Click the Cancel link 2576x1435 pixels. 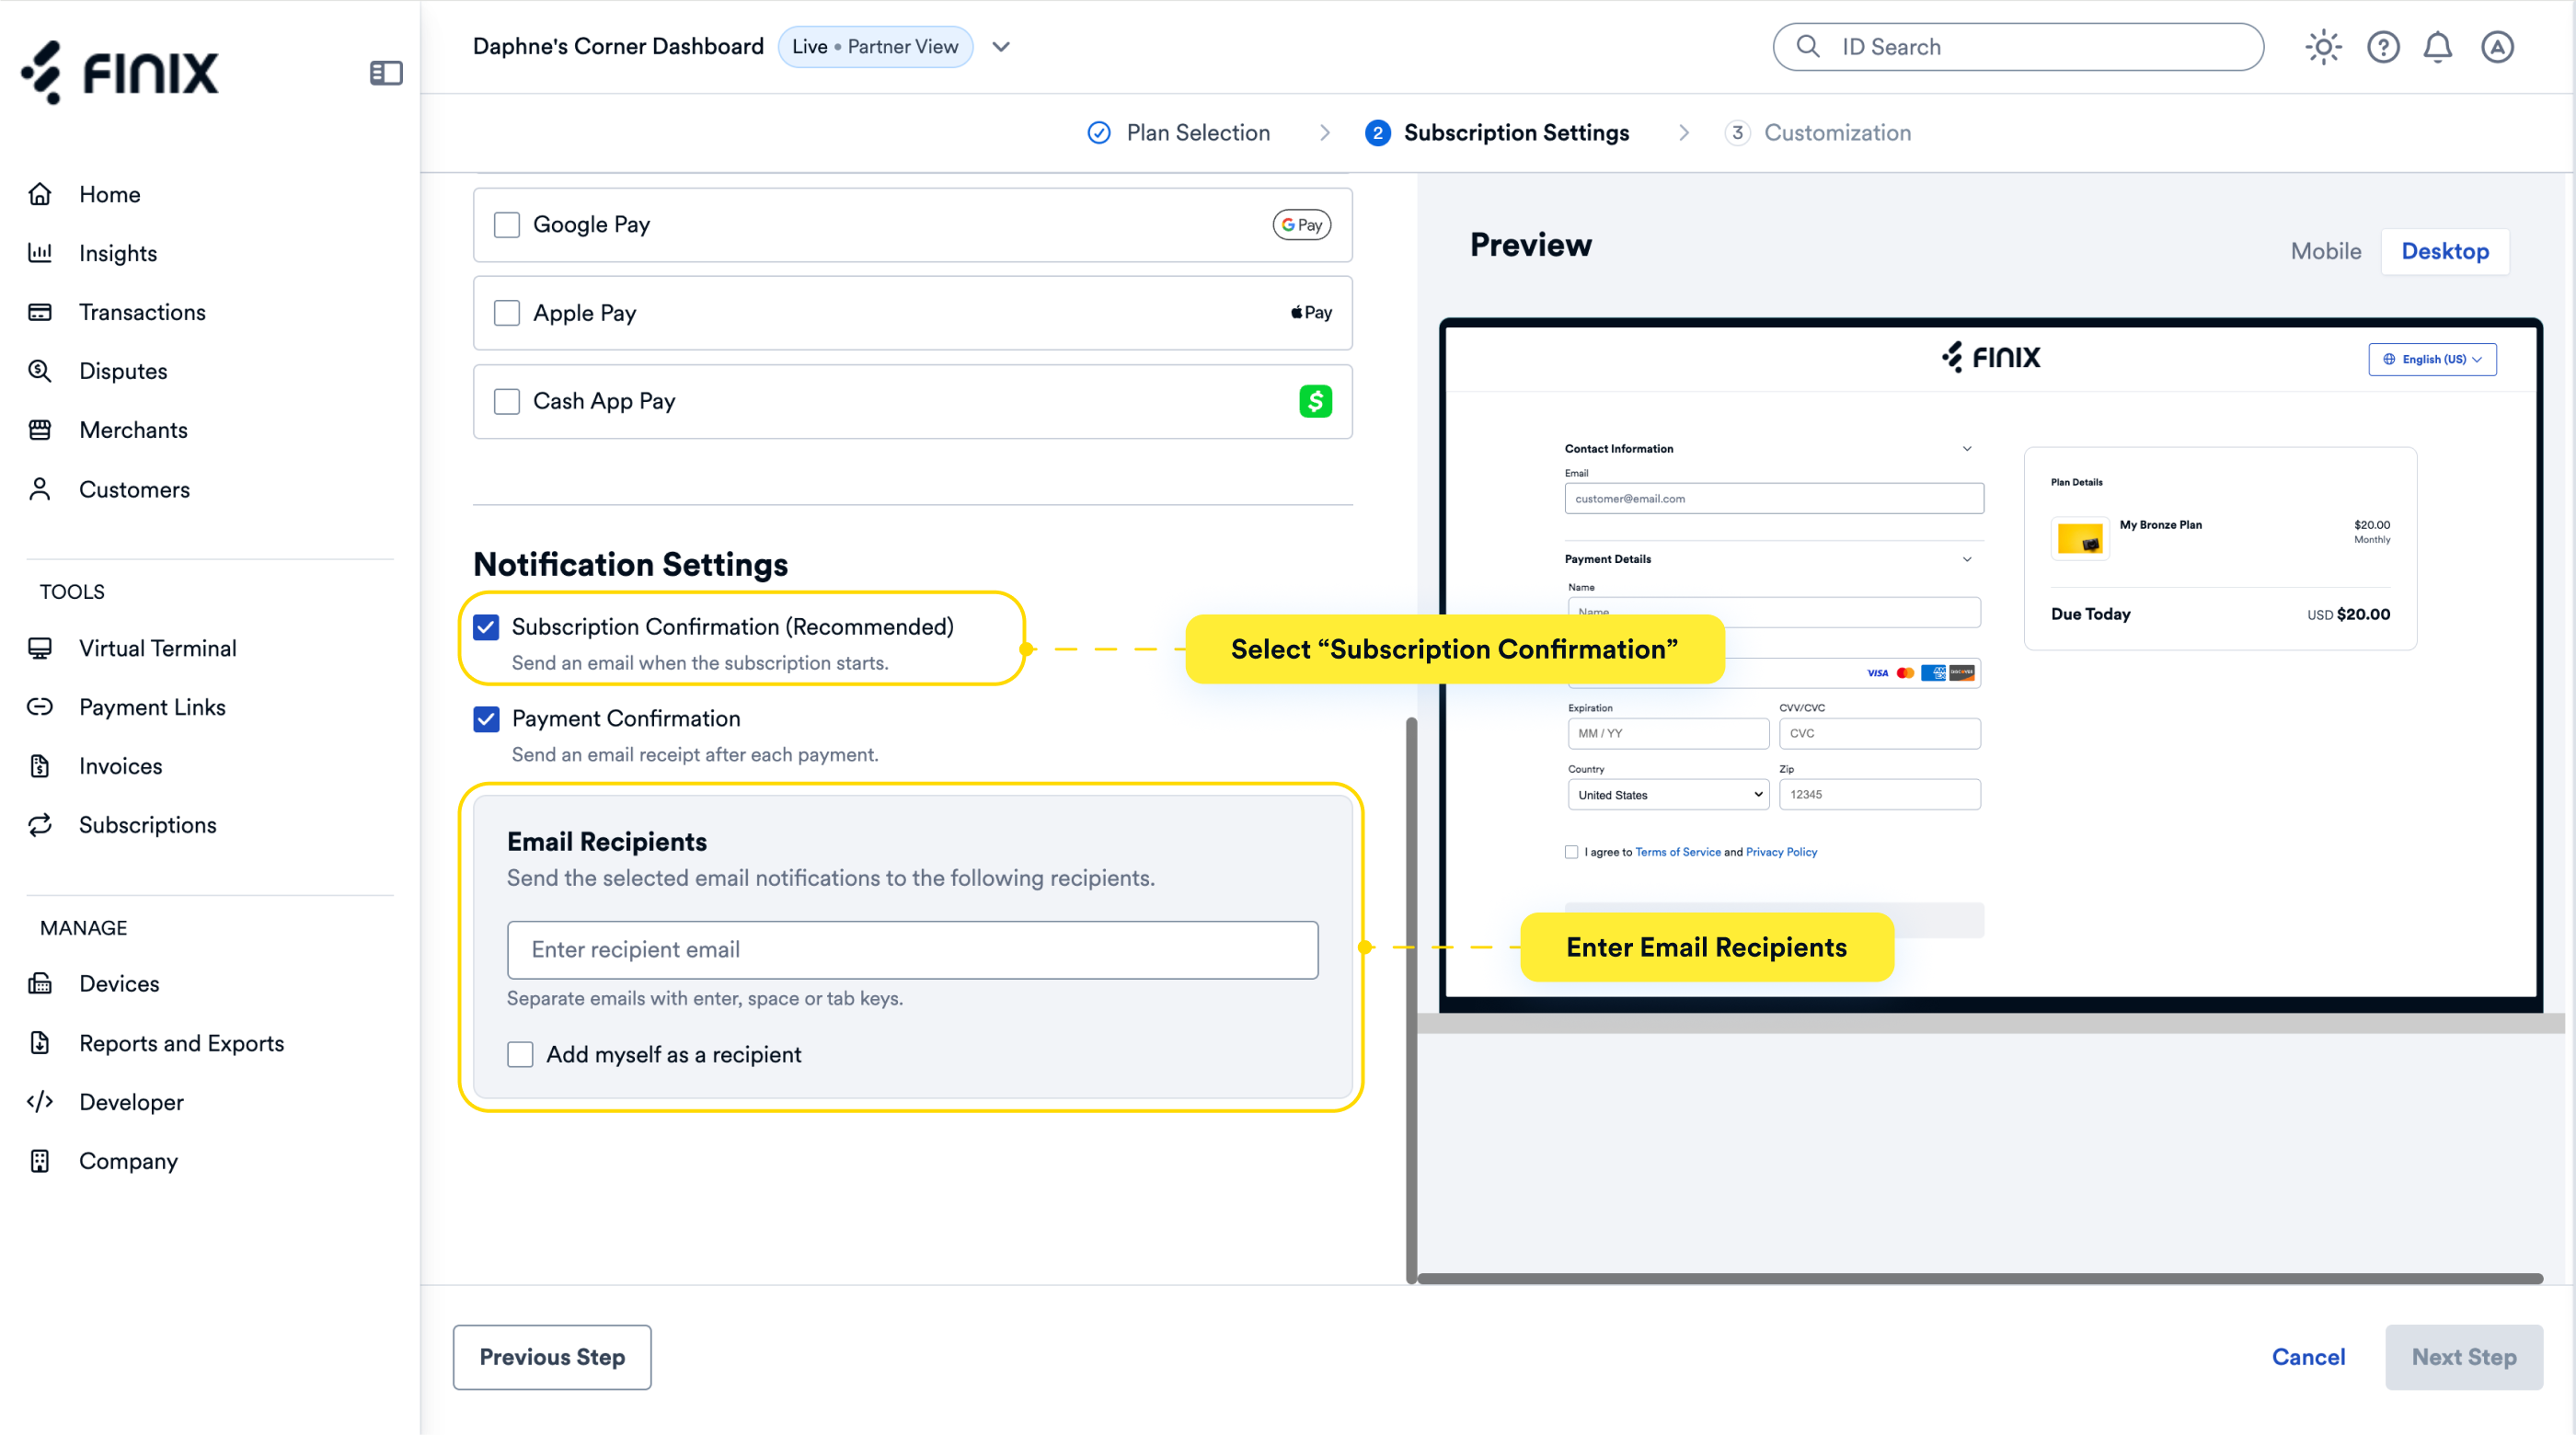click(x=2308, y=1357)
